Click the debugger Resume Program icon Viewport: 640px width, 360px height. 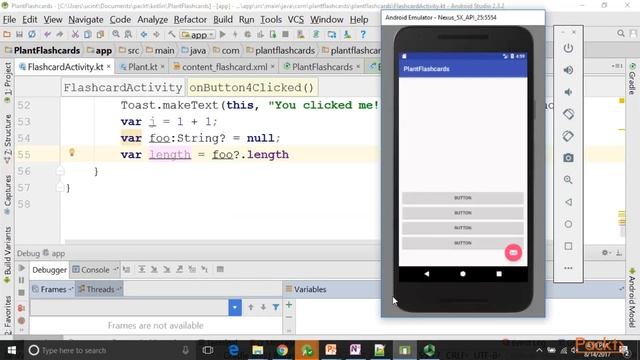tap(22, 268)
